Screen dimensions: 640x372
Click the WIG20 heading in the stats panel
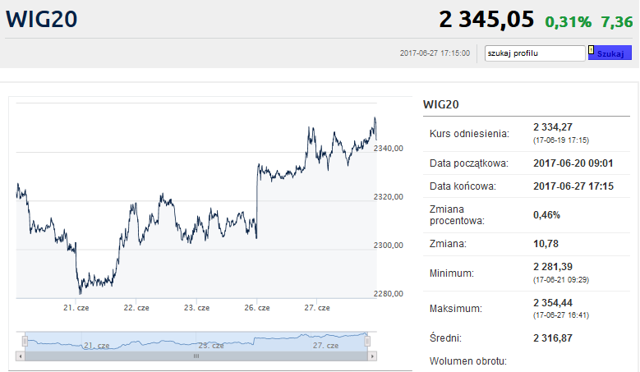[441, 105]
